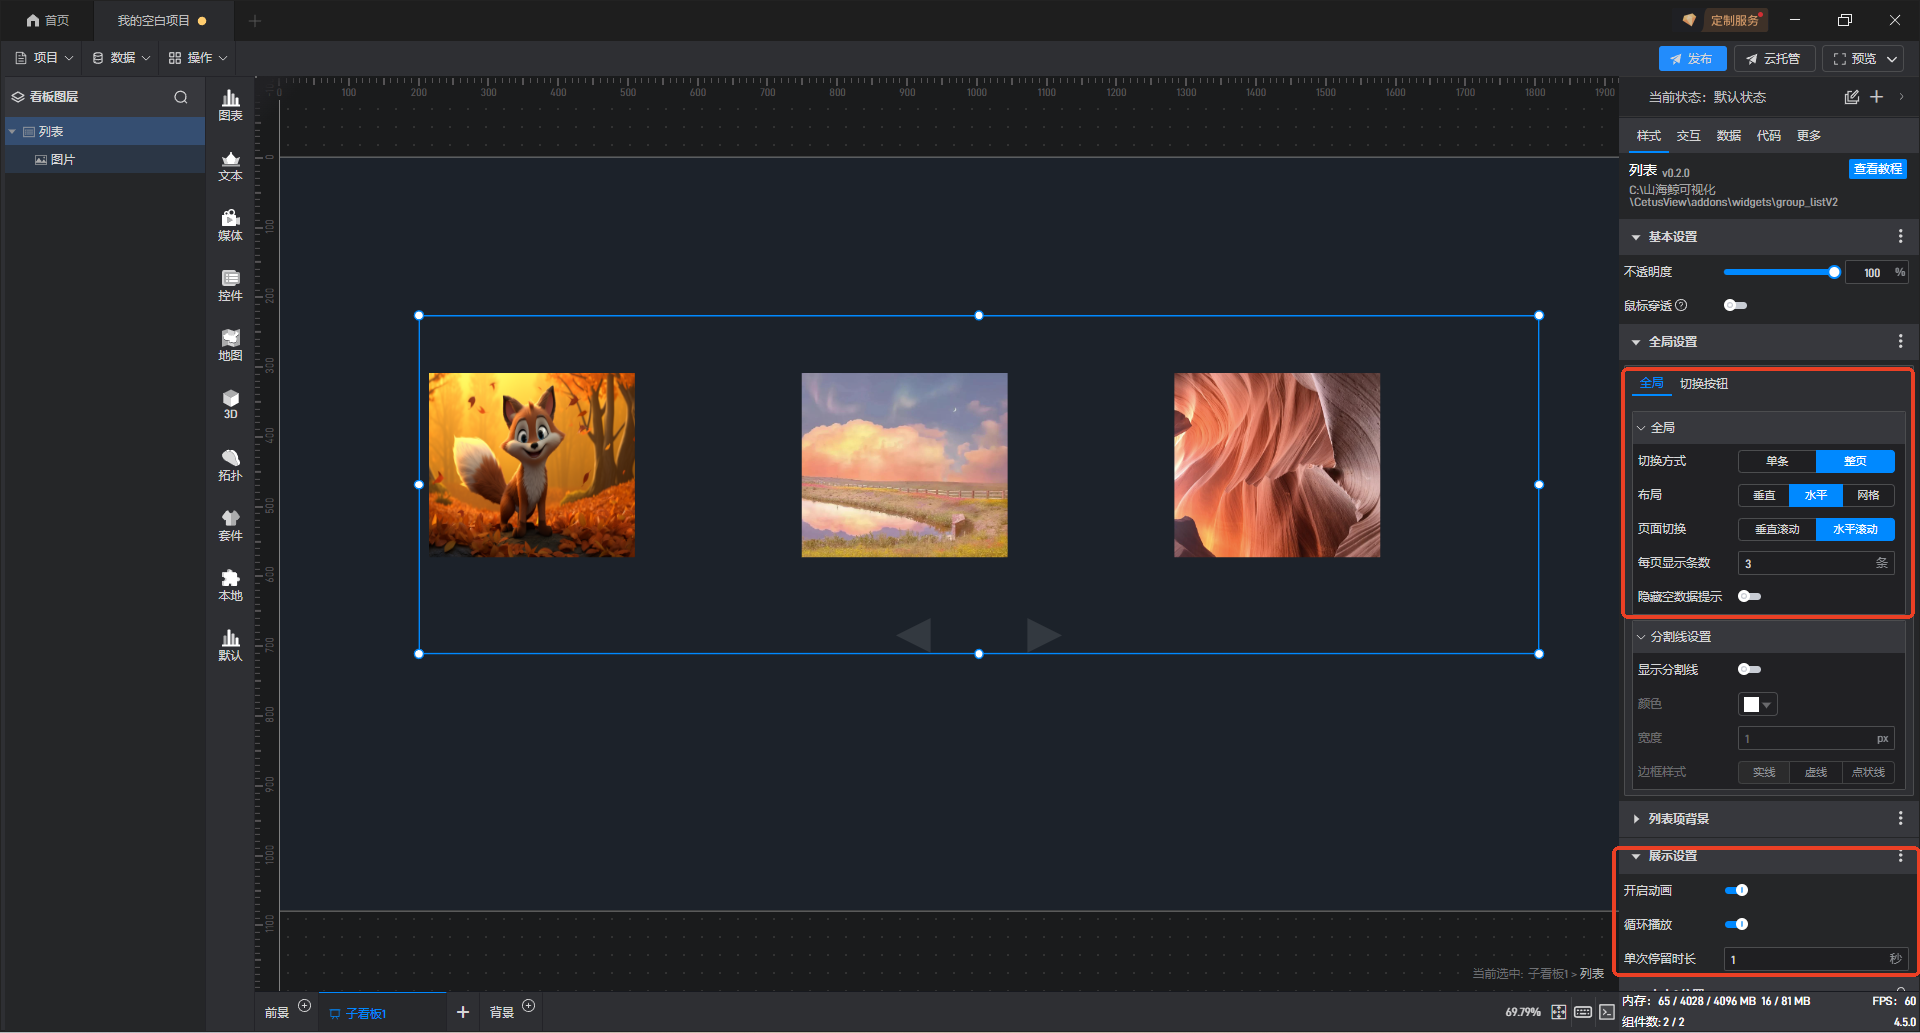
Task: Expand the 列表项背景 section
Action: pyautogui.click(x=1636, y=819)
